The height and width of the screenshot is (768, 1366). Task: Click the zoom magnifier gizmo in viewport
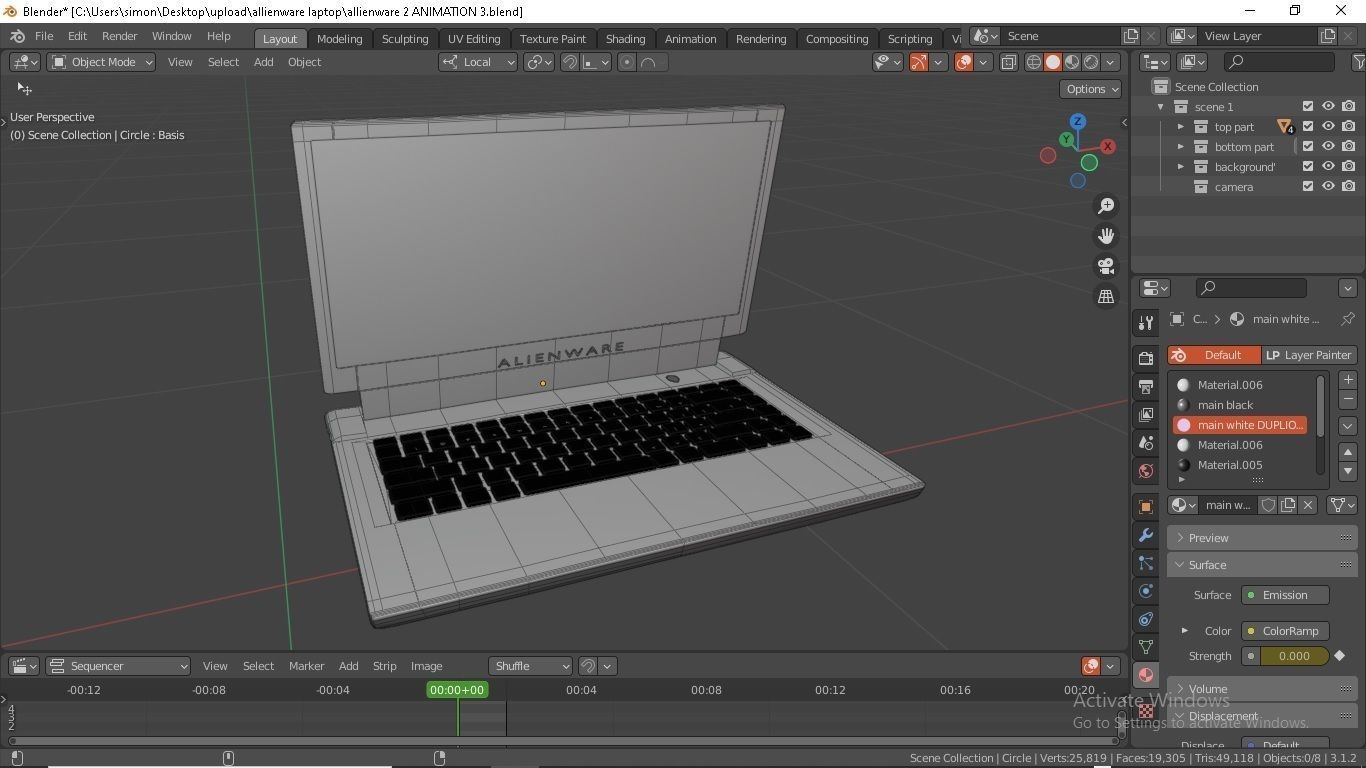[1106, 206]
